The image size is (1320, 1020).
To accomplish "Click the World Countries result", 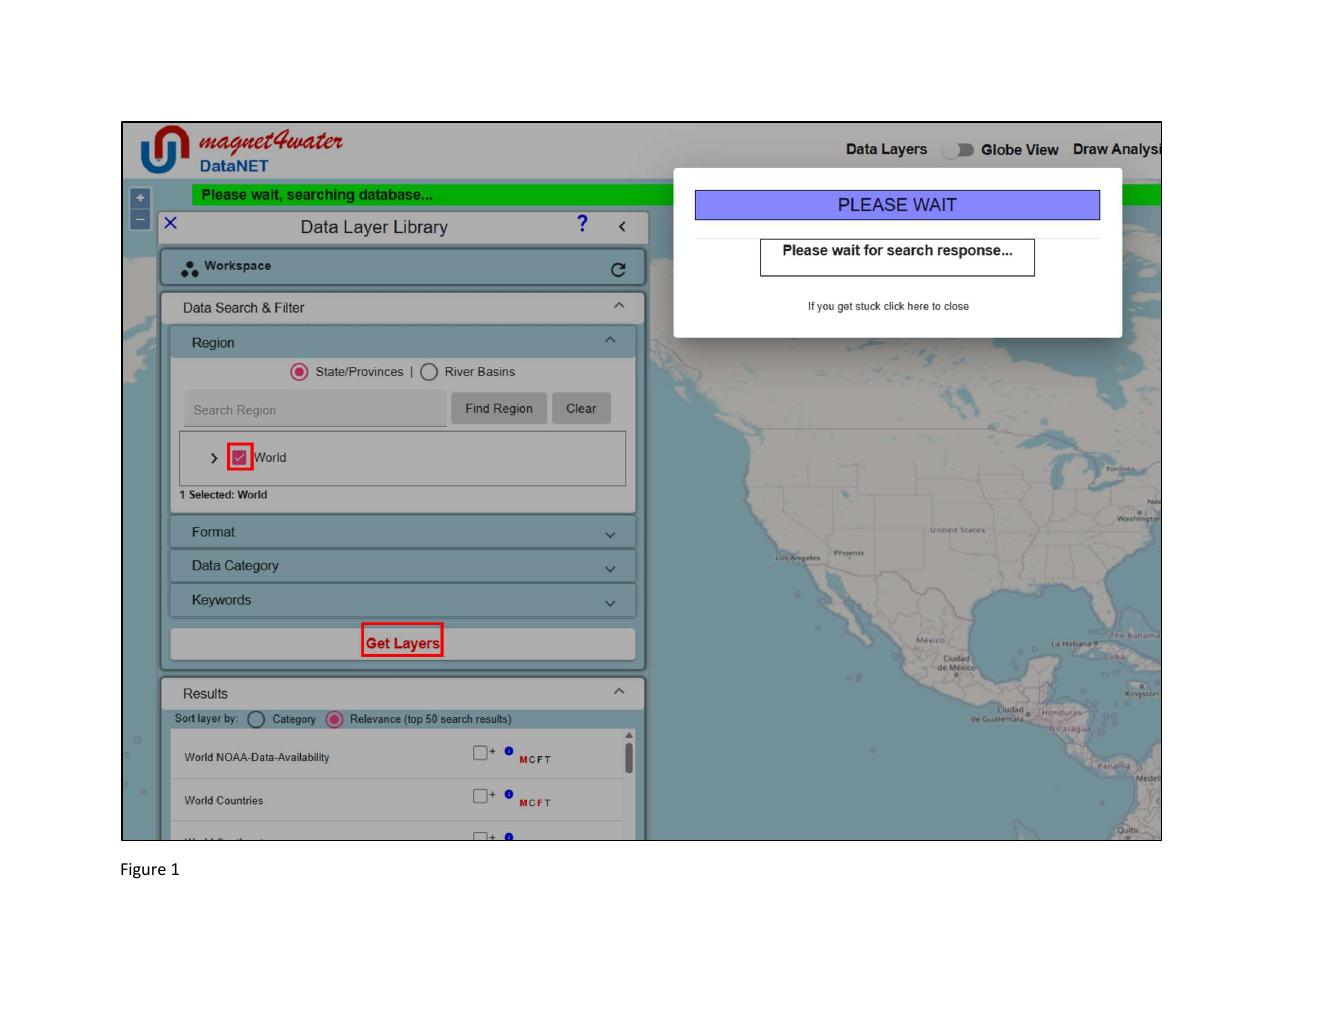I will click(224, 800).
